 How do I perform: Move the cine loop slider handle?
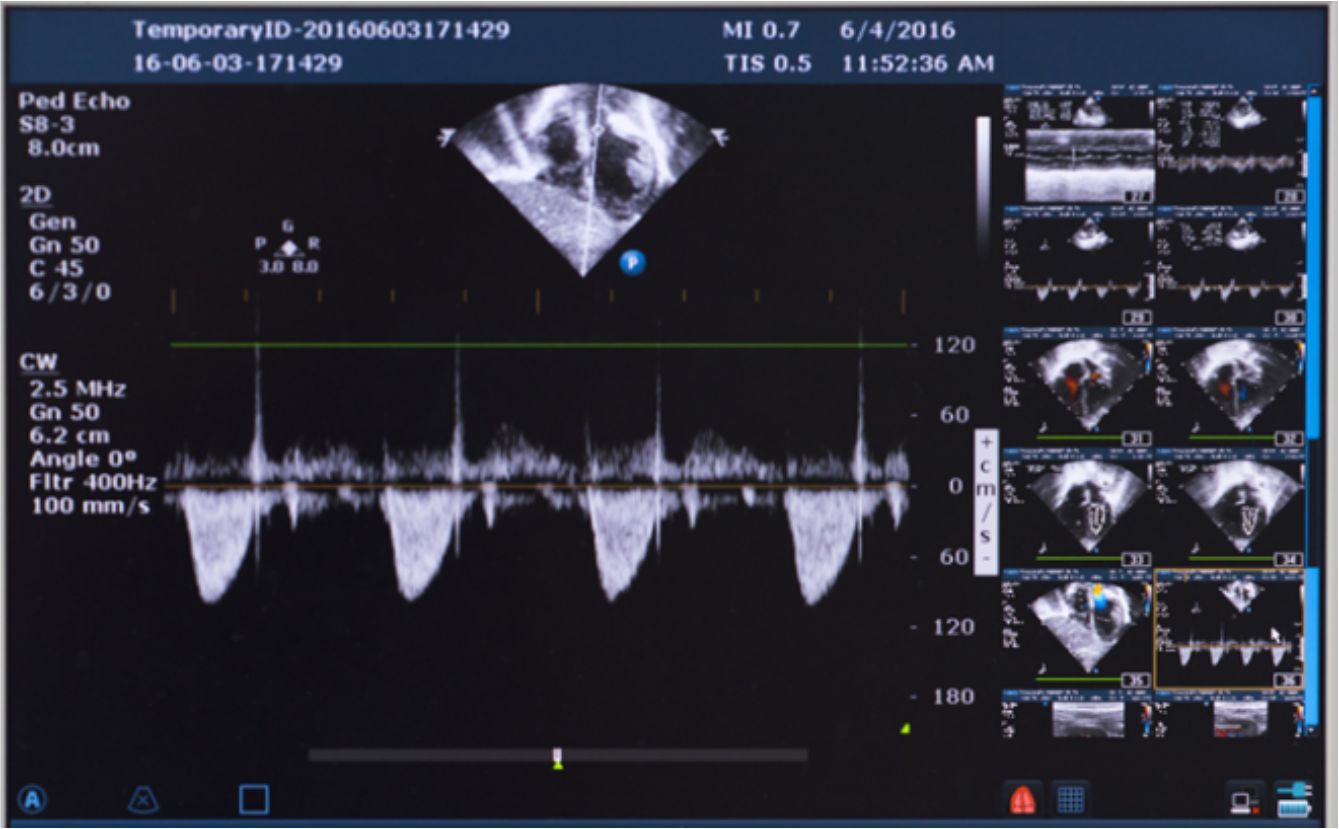558,758
